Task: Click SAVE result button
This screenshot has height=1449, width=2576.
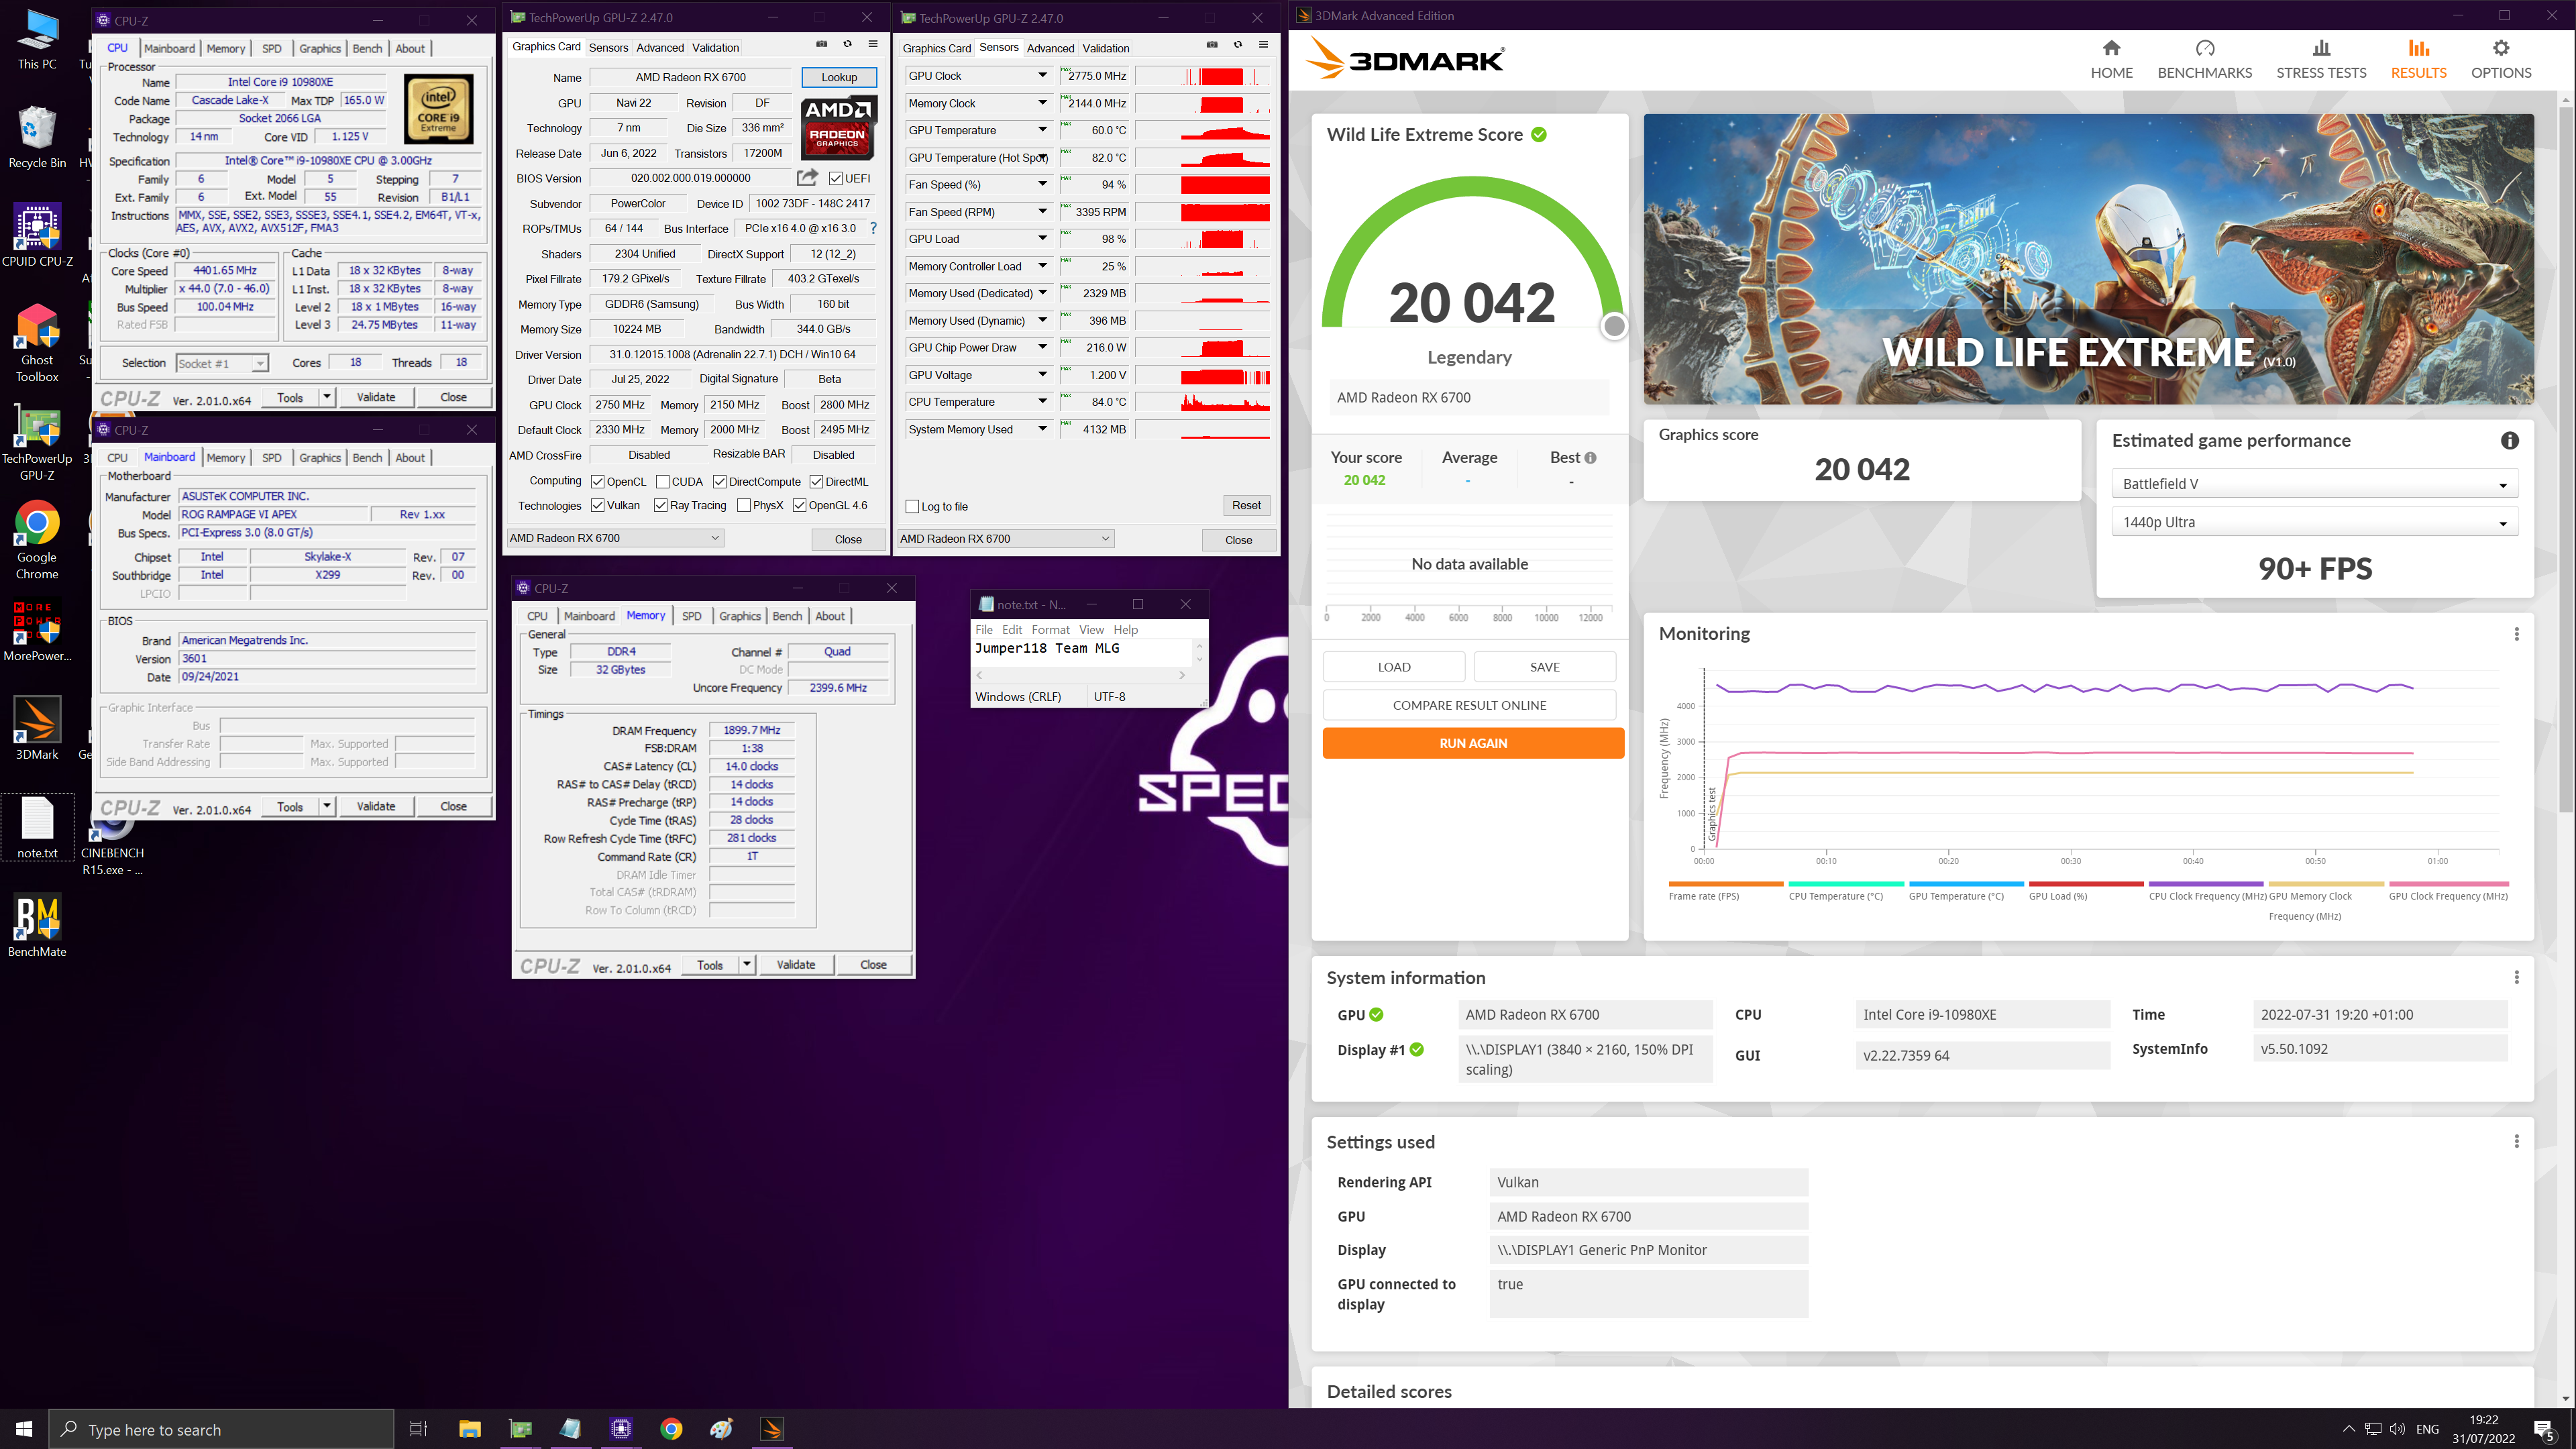Action: click(x=1544, y=667)
